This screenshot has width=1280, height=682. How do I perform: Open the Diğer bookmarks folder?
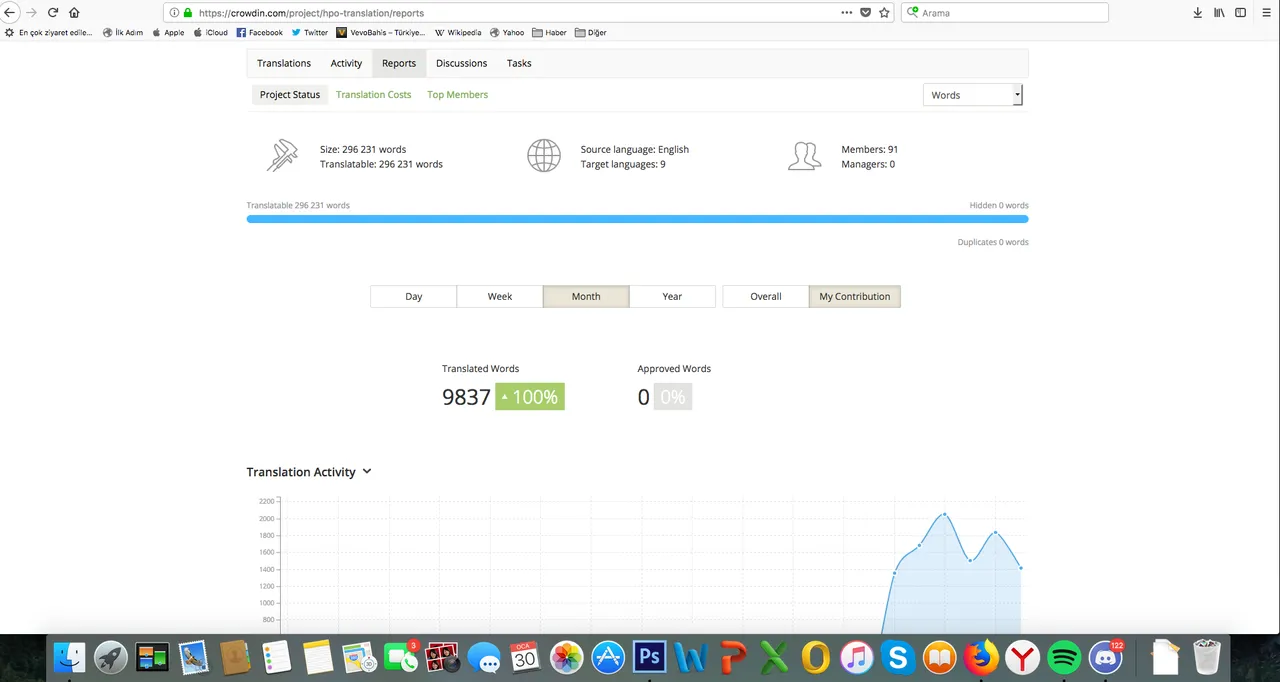(x=590, y=32)
